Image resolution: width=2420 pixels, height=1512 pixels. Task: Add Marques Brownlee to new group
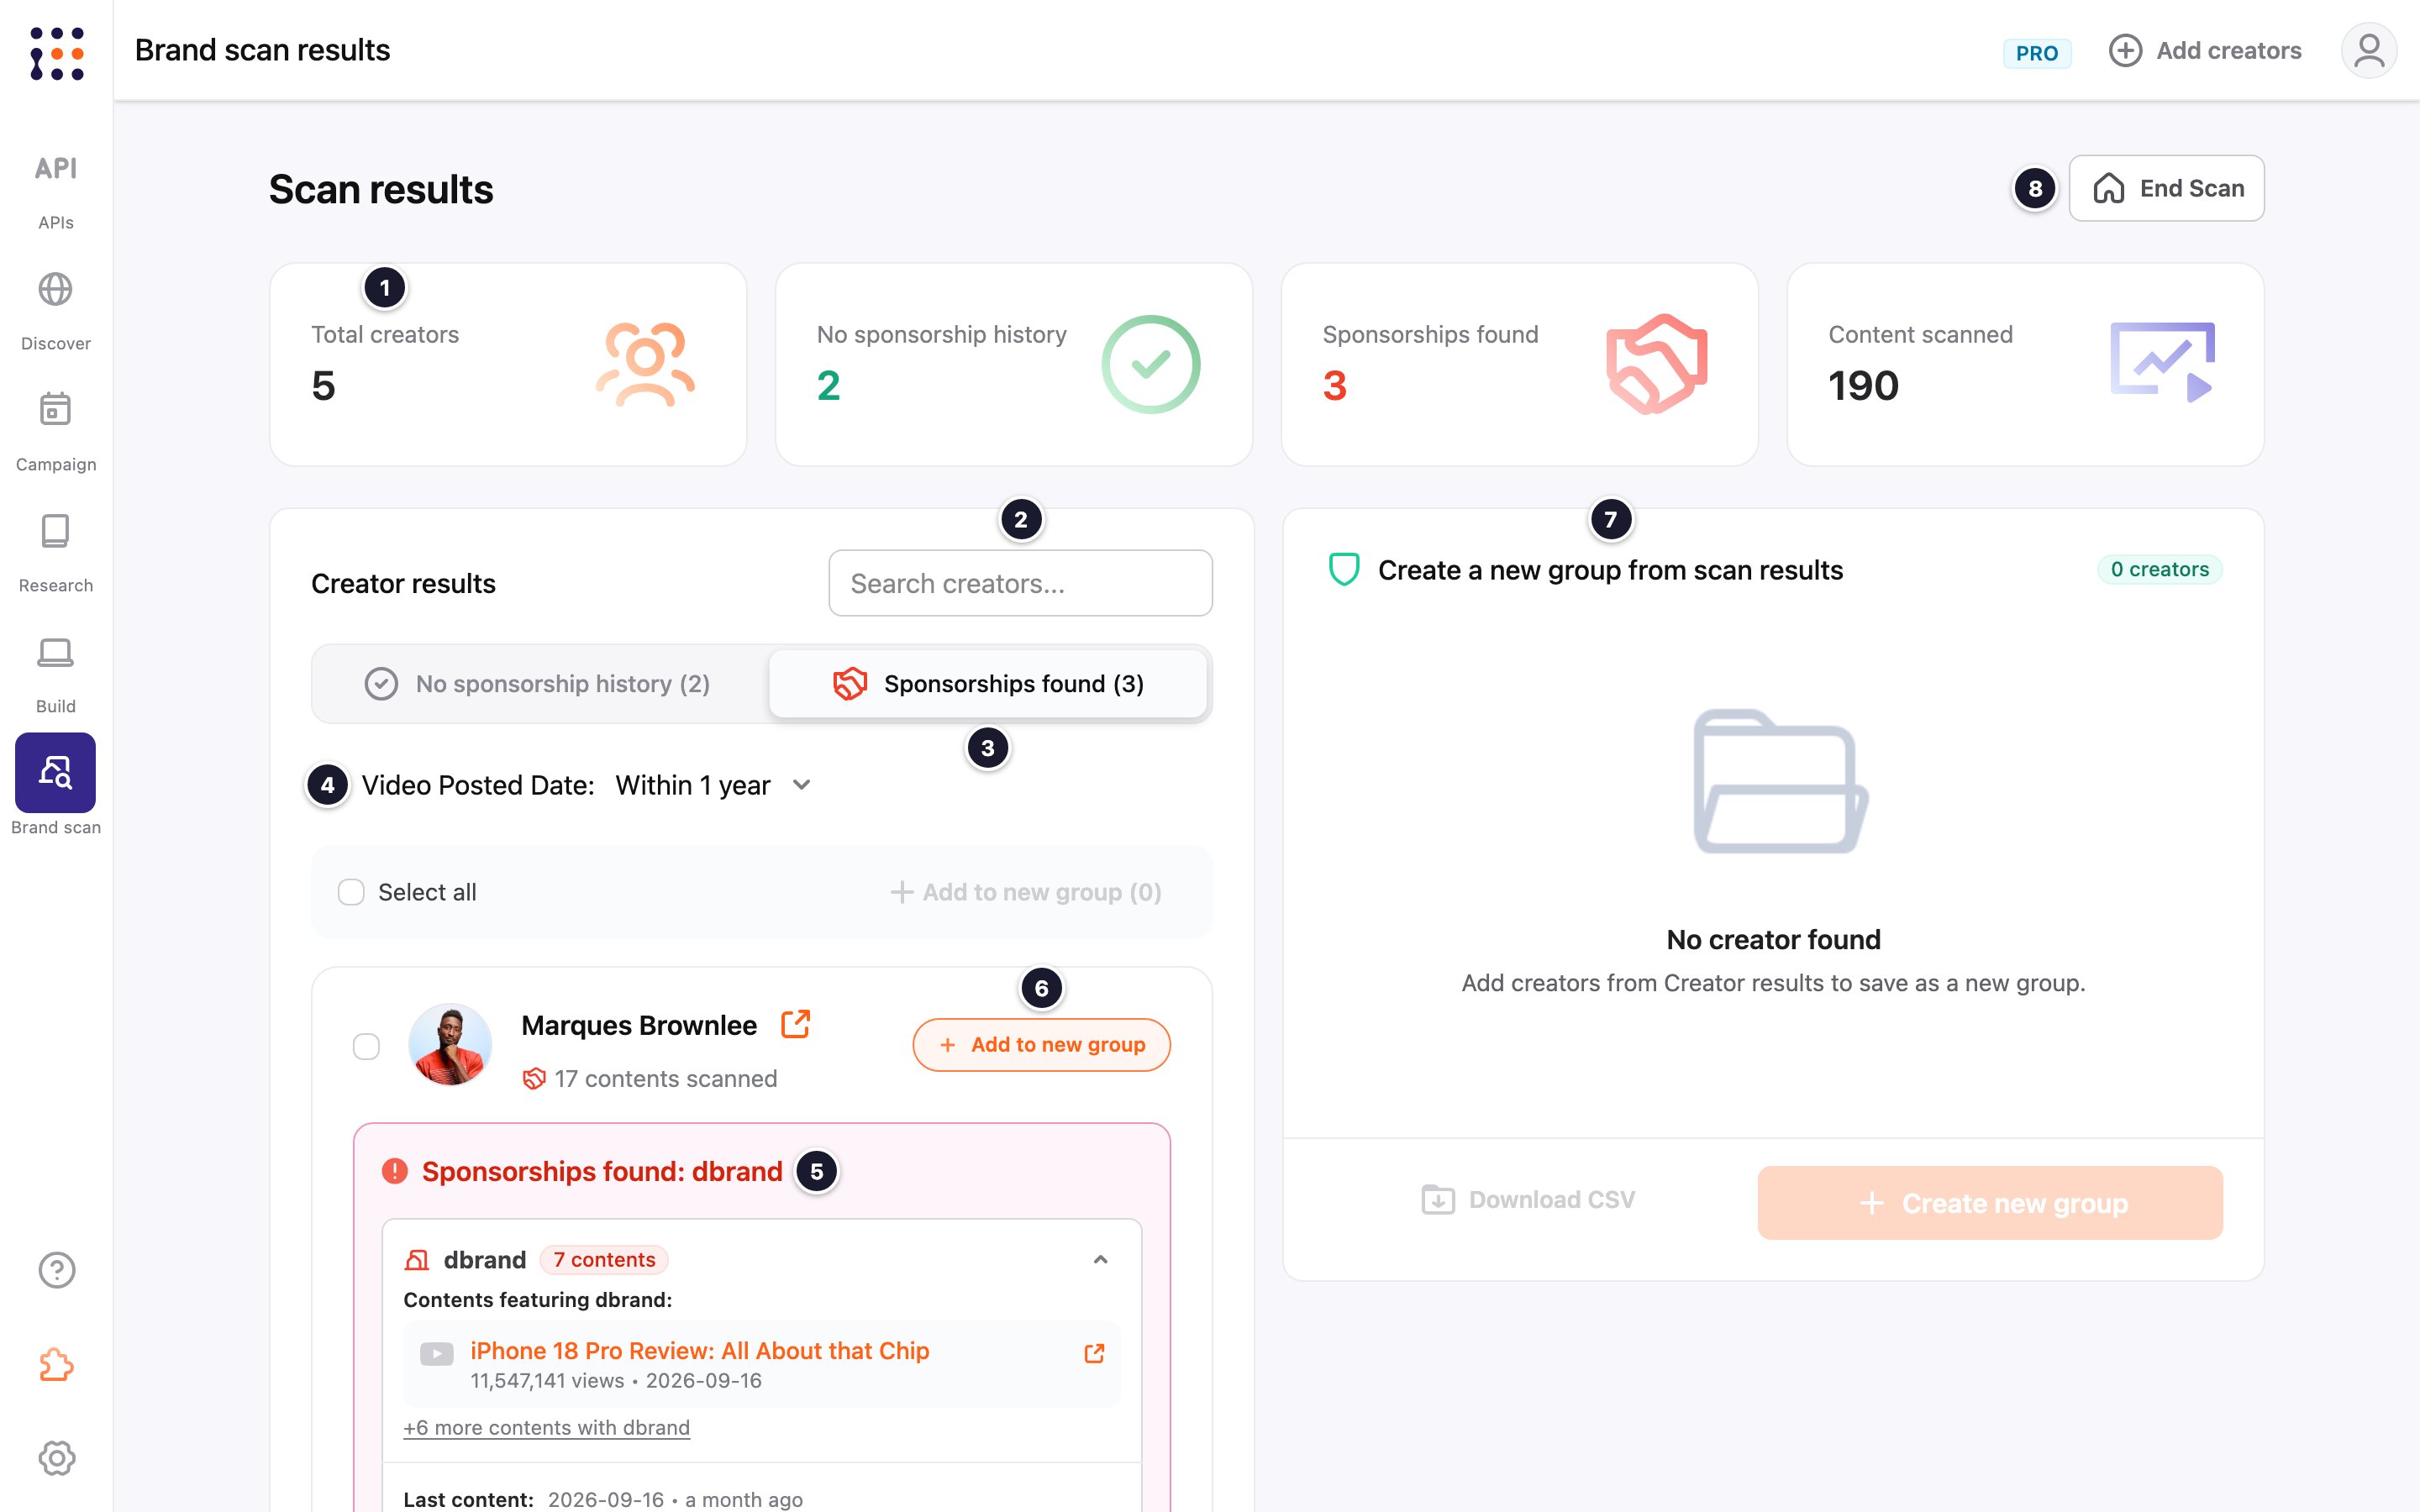1041,1045
